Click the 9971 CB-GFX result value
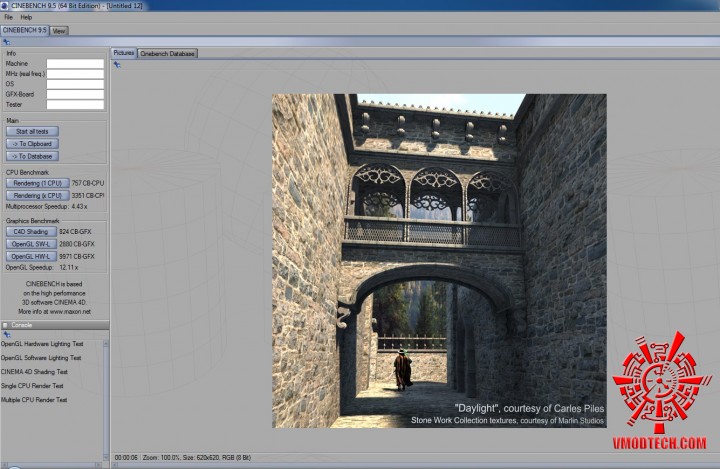The image size is (720, 469). coord(77,257)
